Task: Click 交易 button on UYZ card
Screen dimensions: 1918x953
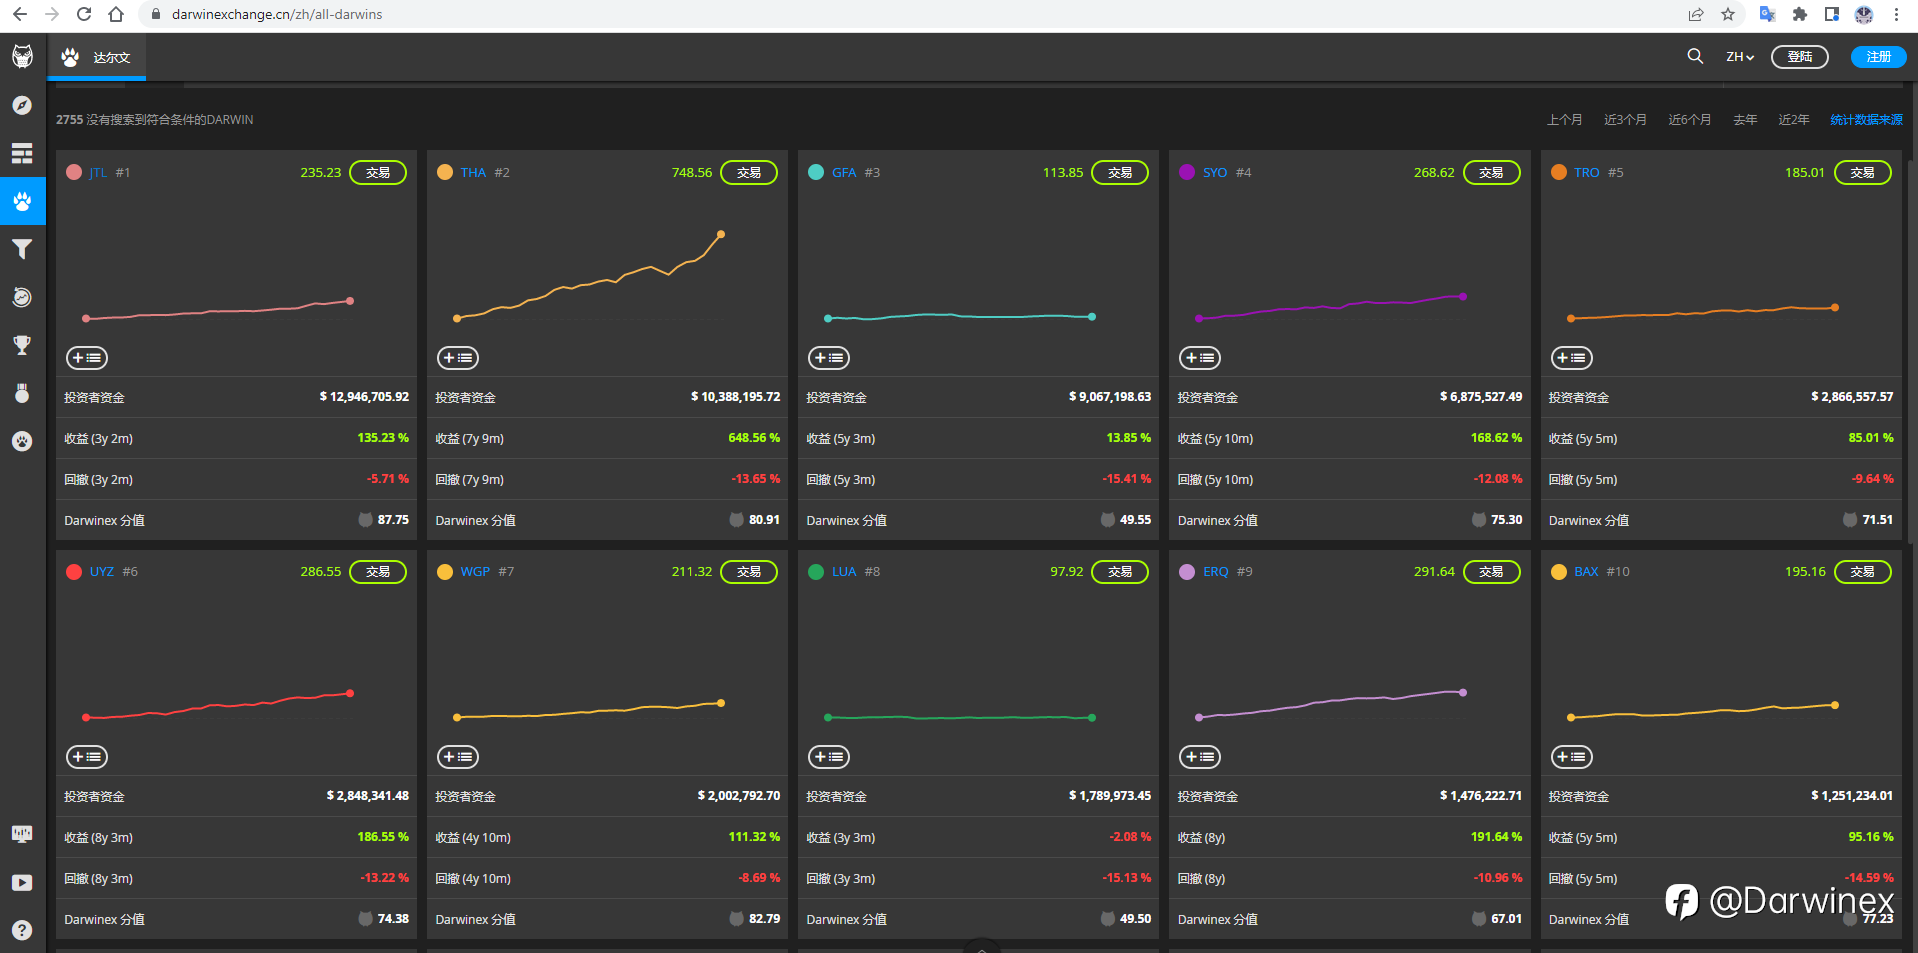Action: (378, 572)
